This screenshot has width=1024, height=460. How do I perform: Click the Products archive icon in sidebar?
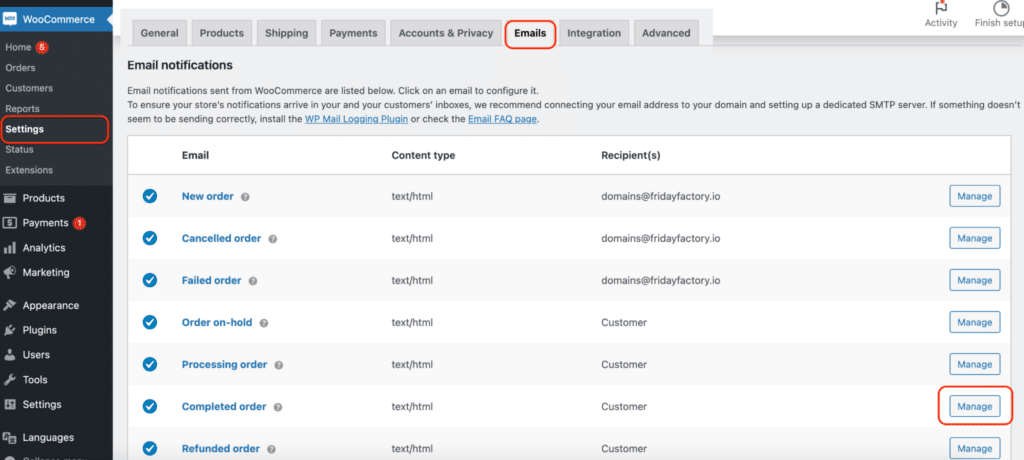point(9,198)
